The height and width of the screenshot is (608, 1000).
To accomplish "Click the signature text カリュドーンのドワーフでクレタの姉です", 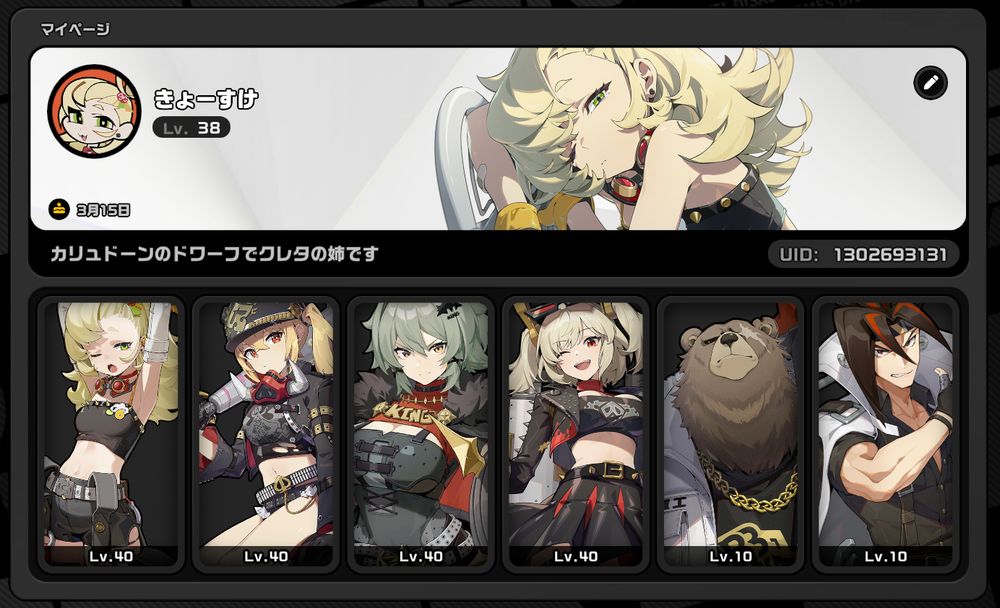I will 214,254.
